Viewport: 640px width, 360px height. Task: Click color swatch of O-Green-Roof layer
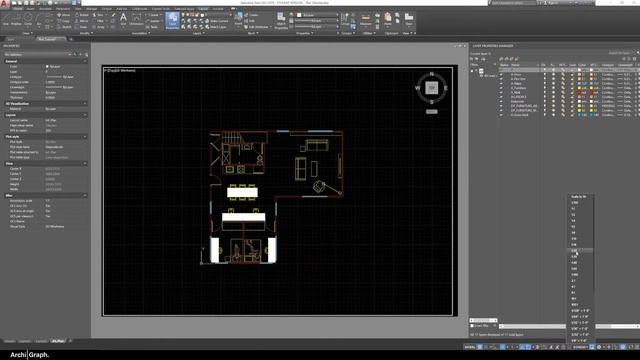coord(580,115)
